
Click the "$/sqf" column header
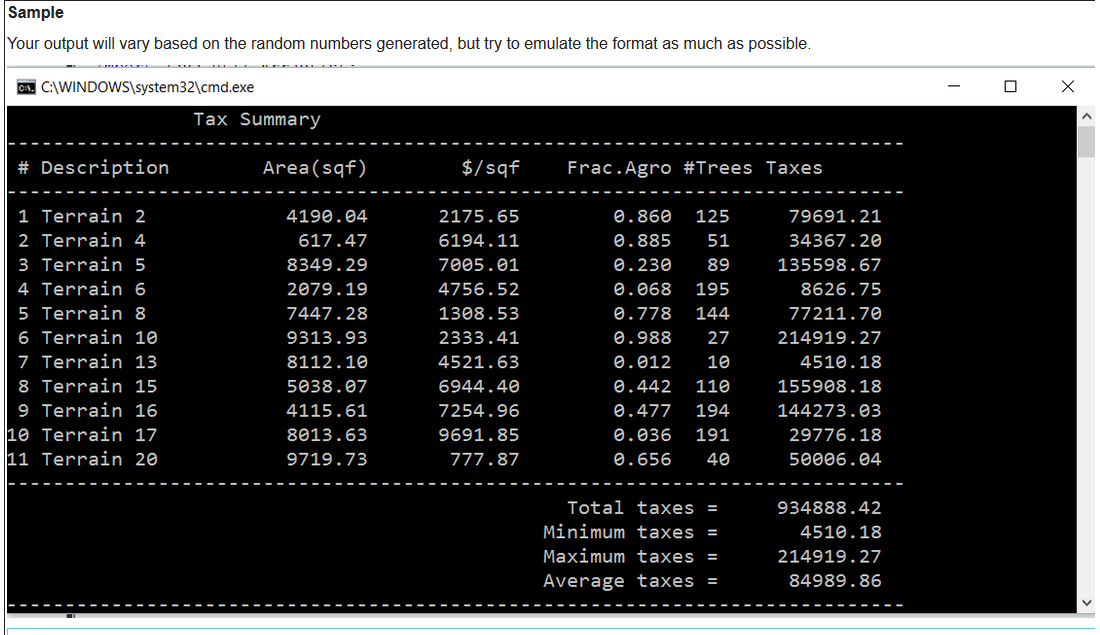[490, 168]
